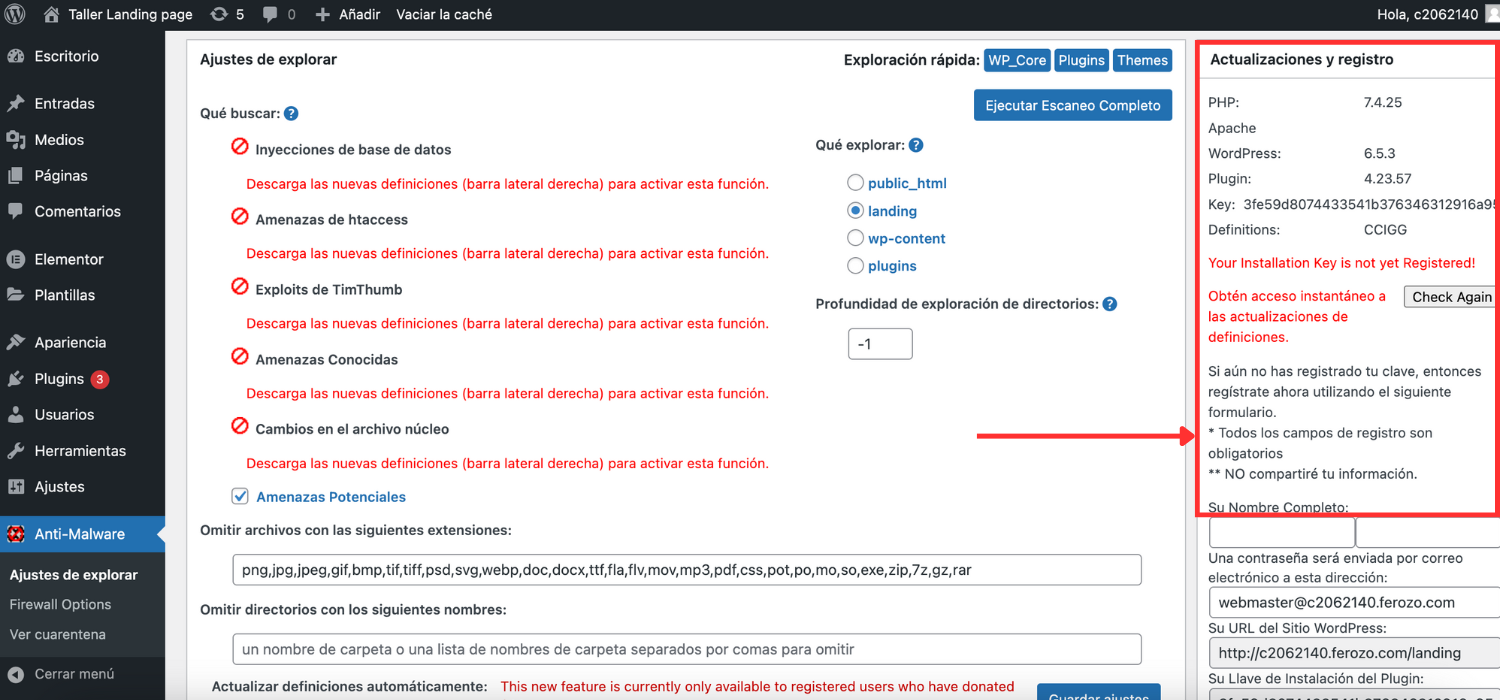Image resolution: width=1500 pixels, height=700 pixels.
Task: Click the Anti-Malware sidebar icon
Action: 16,534
